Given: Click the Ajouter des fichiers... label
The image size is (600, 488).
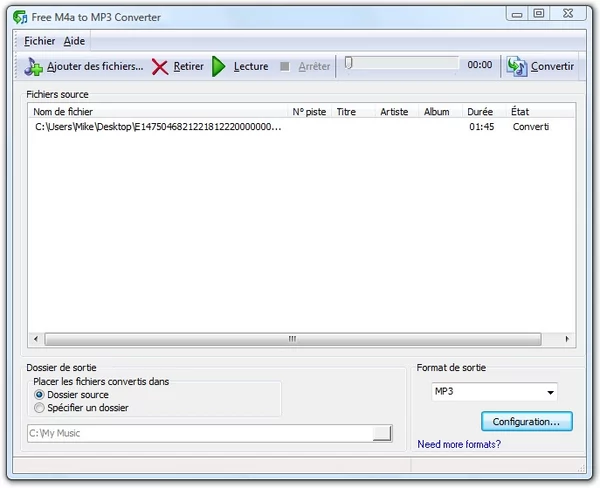Looking at the screenshot, I should pos(95,67).
